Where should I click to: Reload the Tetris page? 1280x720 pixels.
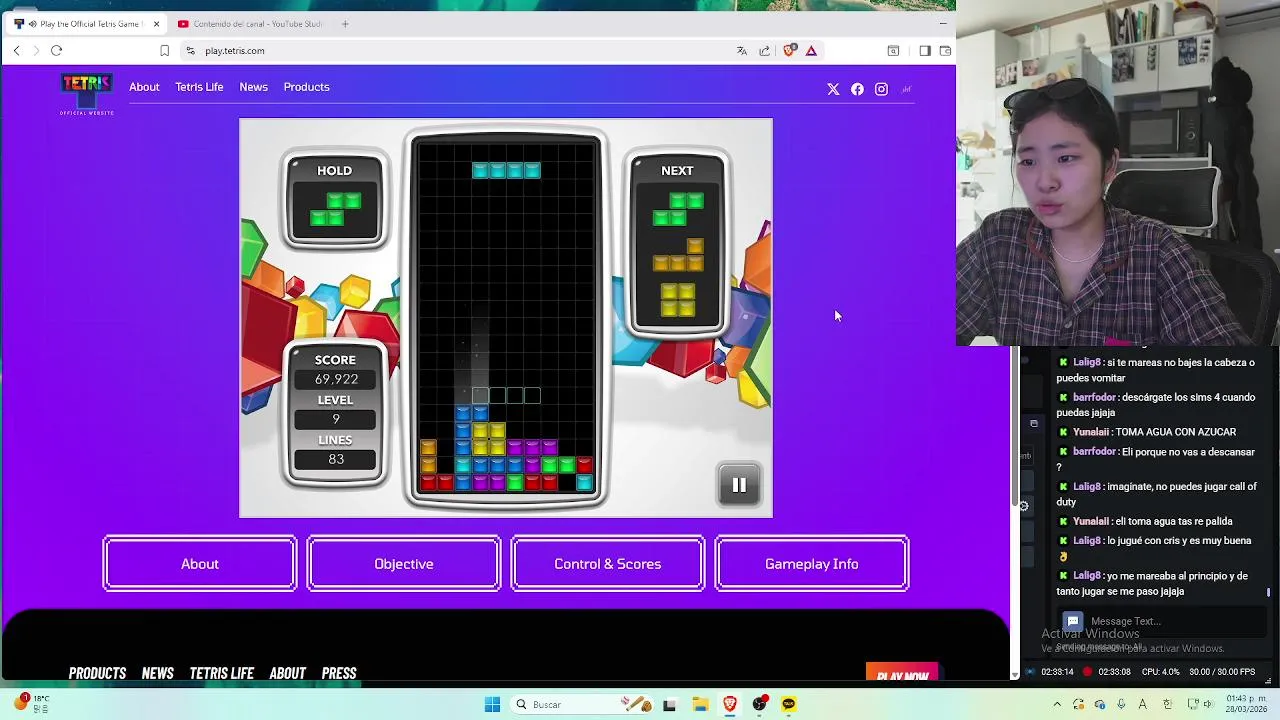pos(56,51)
